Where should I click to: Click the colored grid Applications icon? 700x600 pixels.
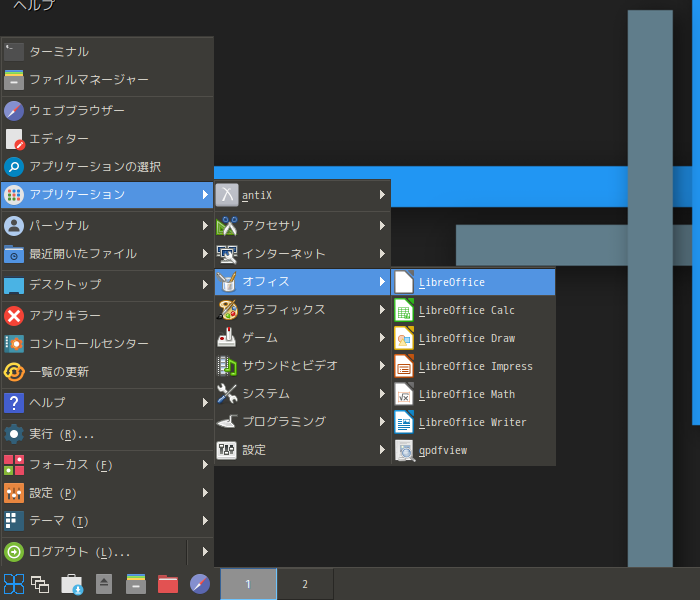tap(14, 195)
